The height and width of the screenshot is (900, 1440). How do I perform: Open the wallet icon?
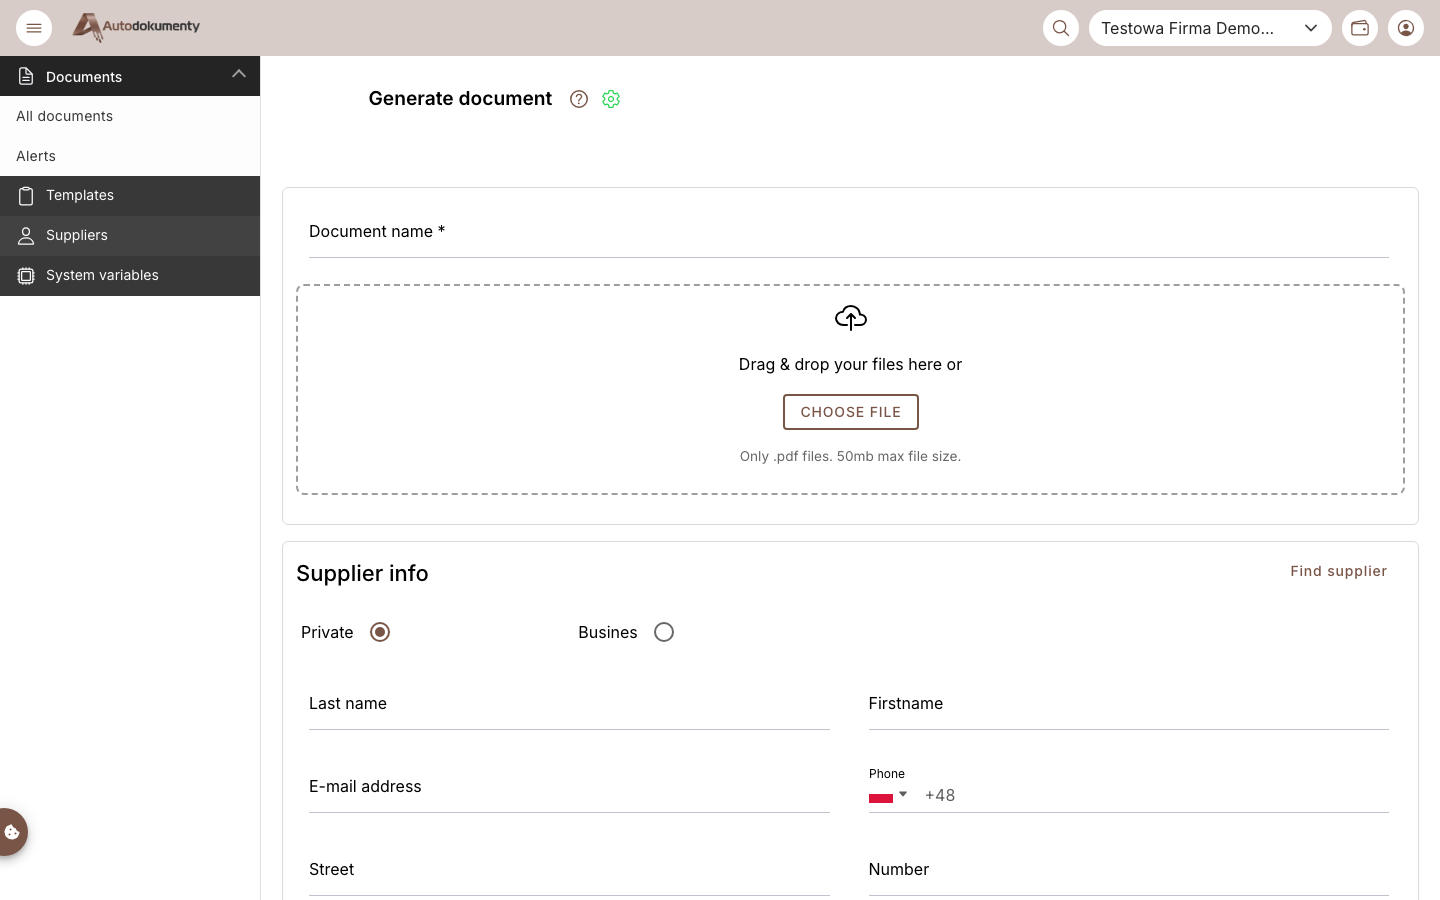1360,28
